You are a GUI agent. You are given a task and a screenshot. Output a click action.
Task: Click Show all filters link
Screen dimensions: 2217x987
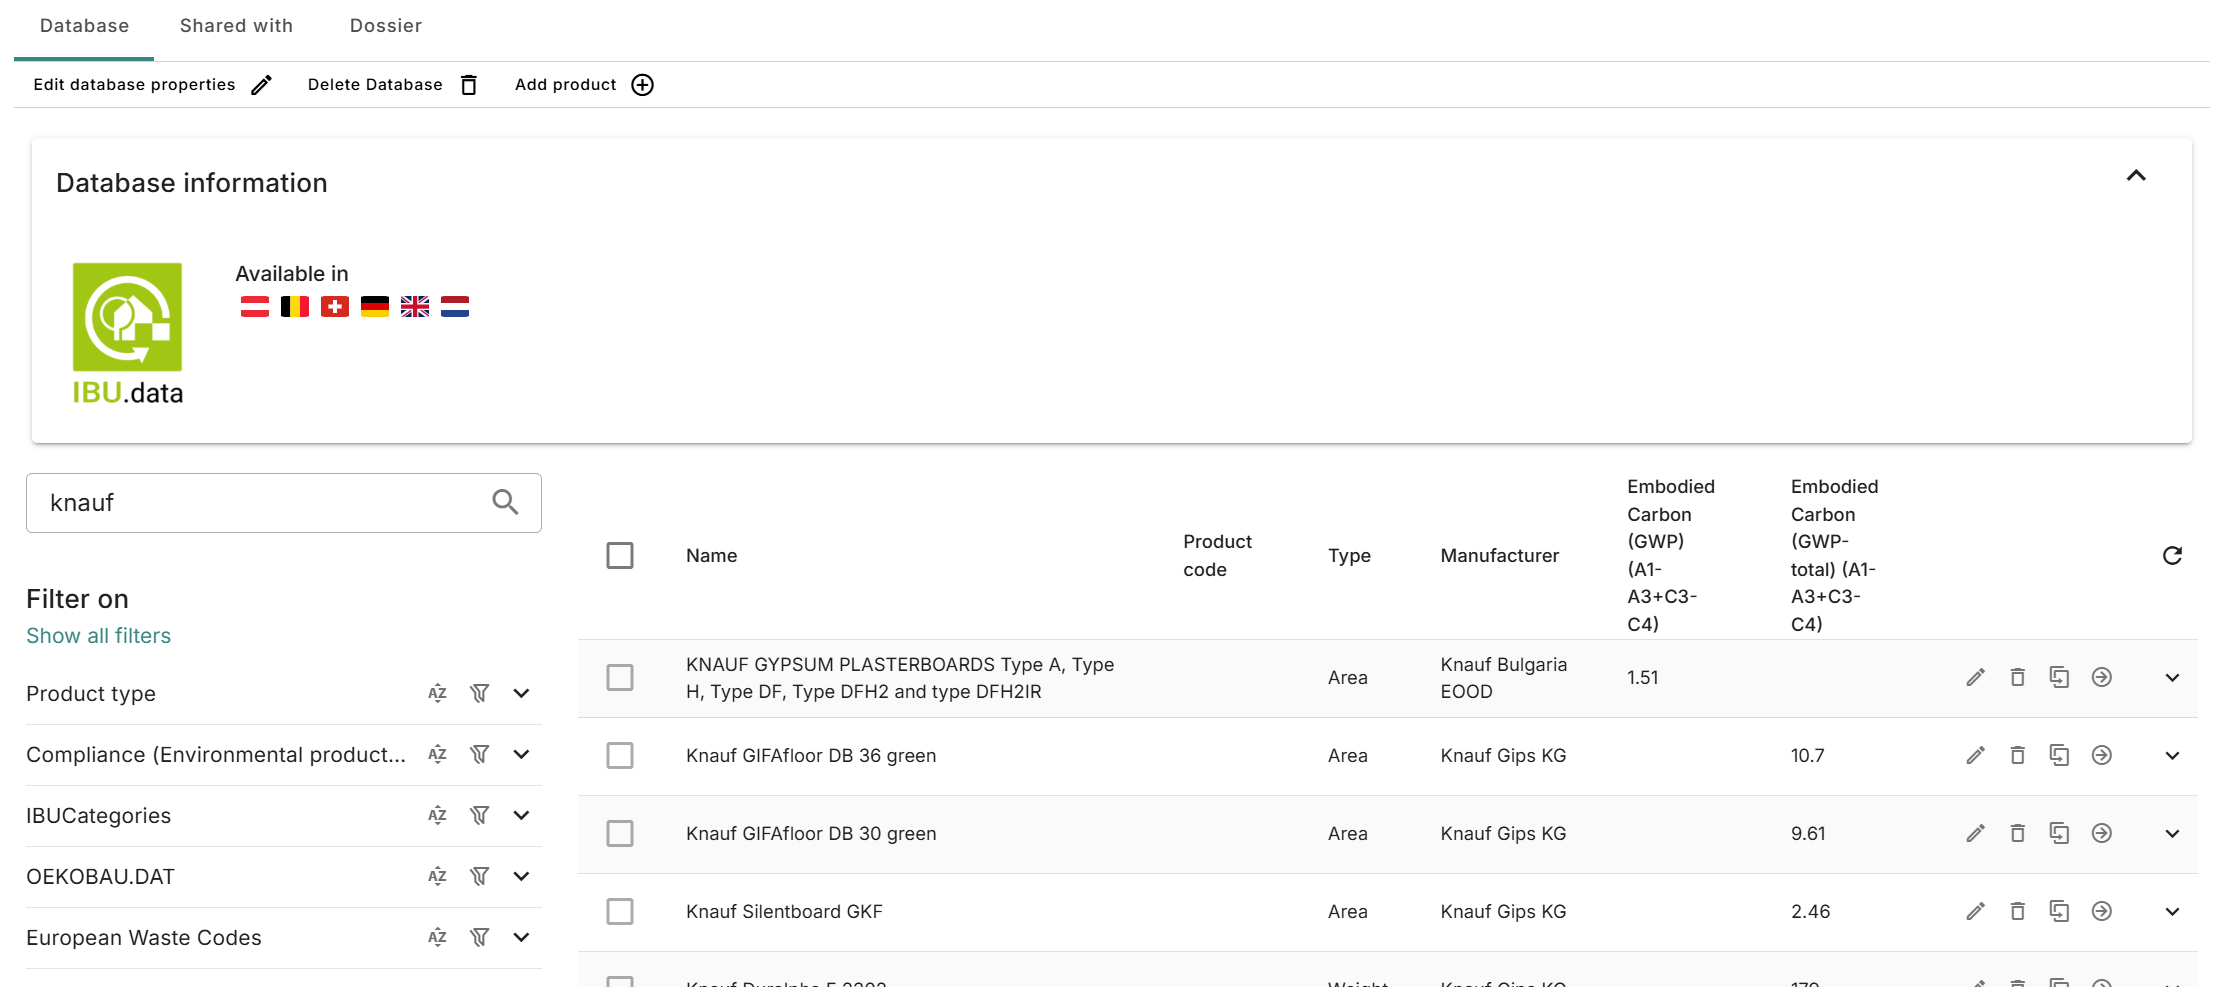click(98, 636)
